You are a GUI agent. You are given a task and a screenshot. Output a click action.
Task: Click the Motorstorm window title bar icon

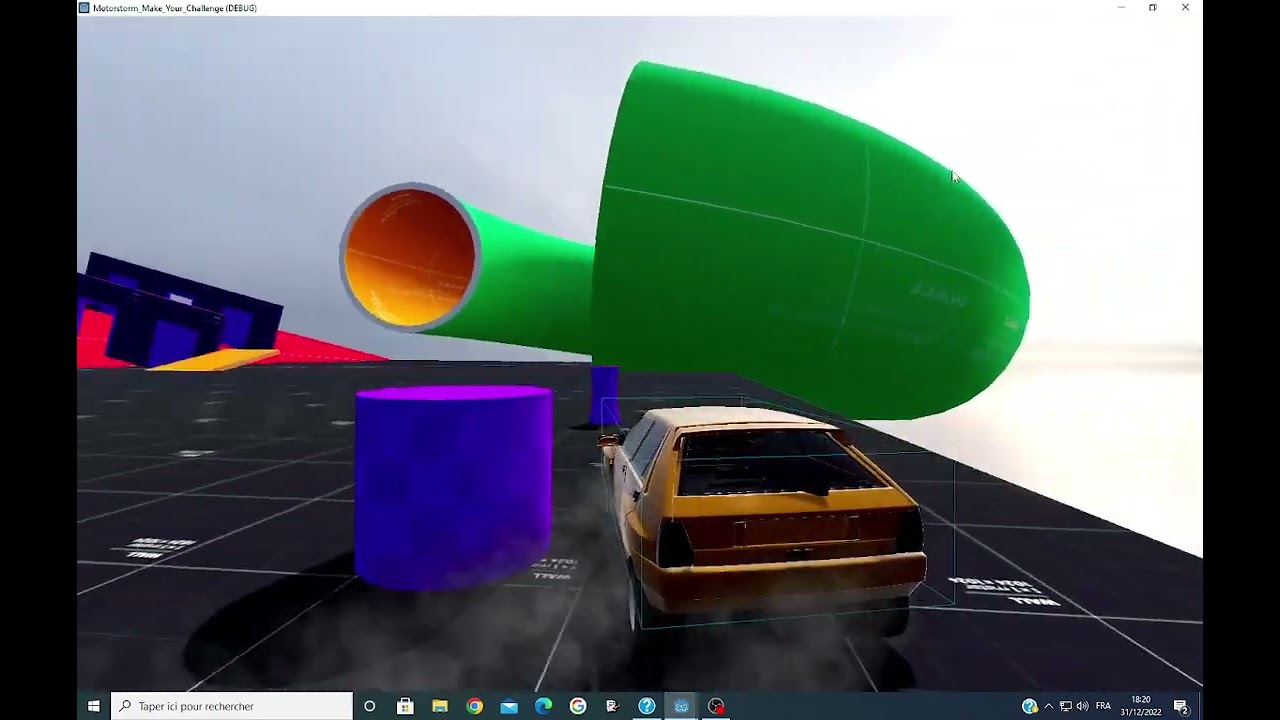(x=84, y=8)
